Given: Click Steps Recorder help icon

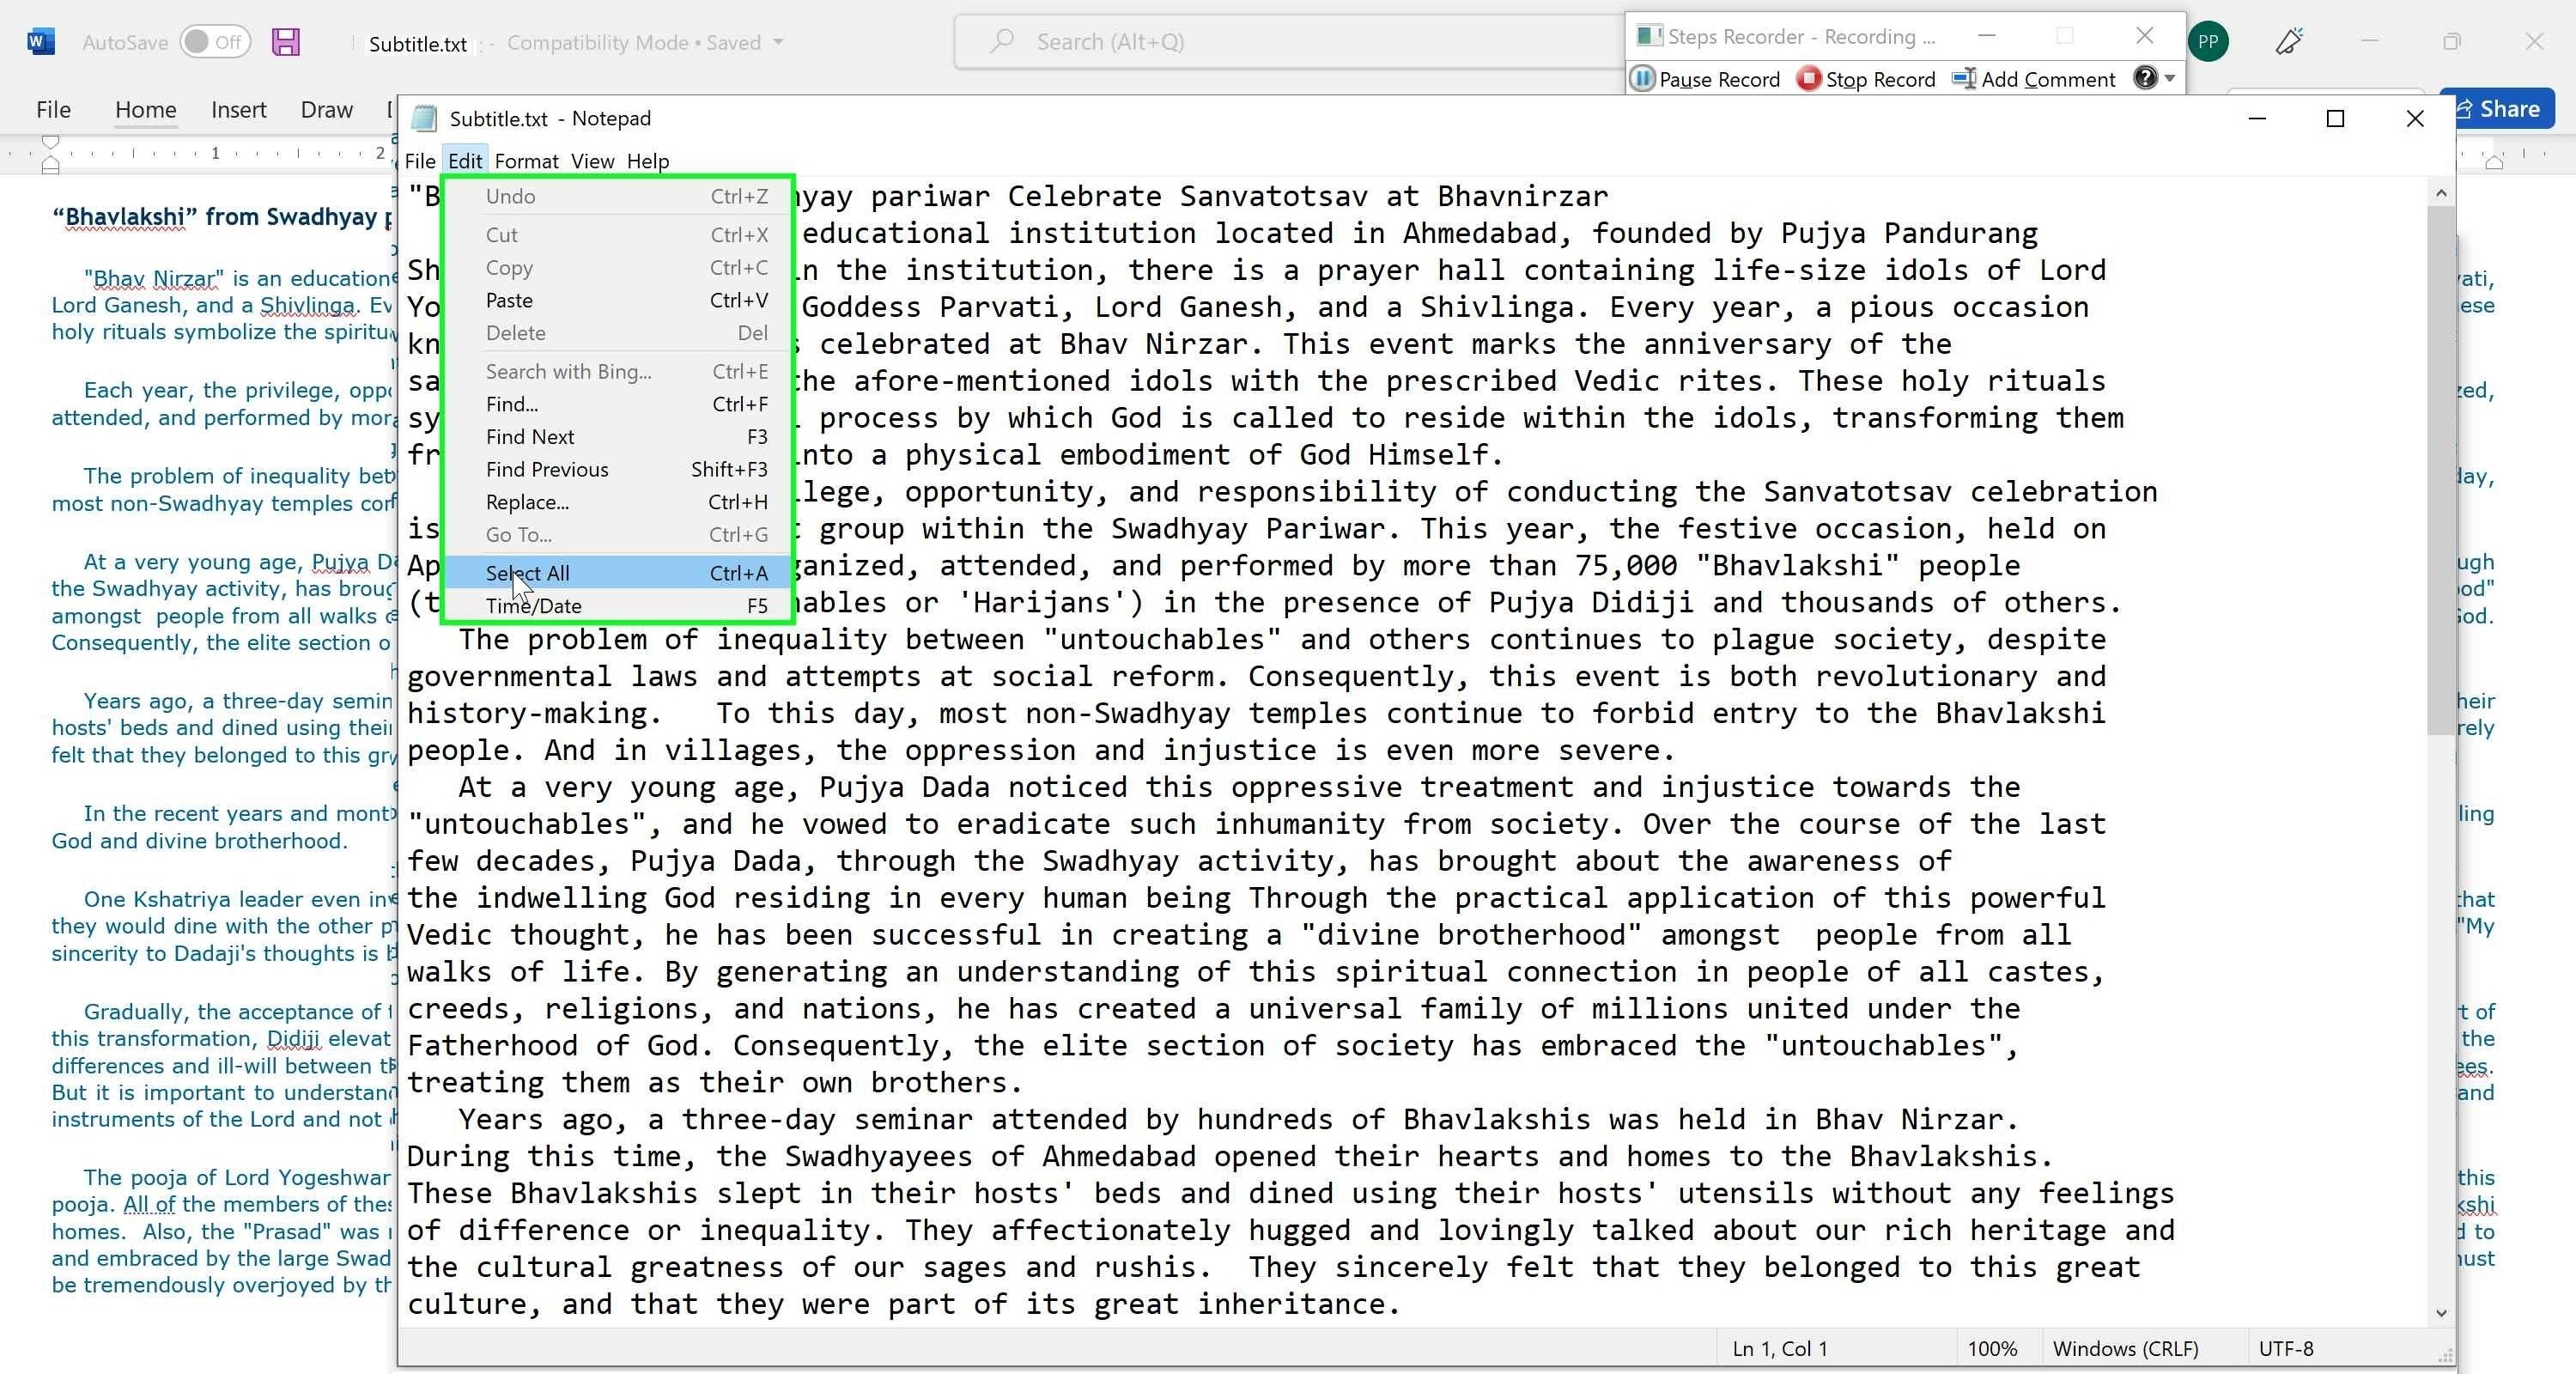Looking at the screenshot, I should [2144, 78].
